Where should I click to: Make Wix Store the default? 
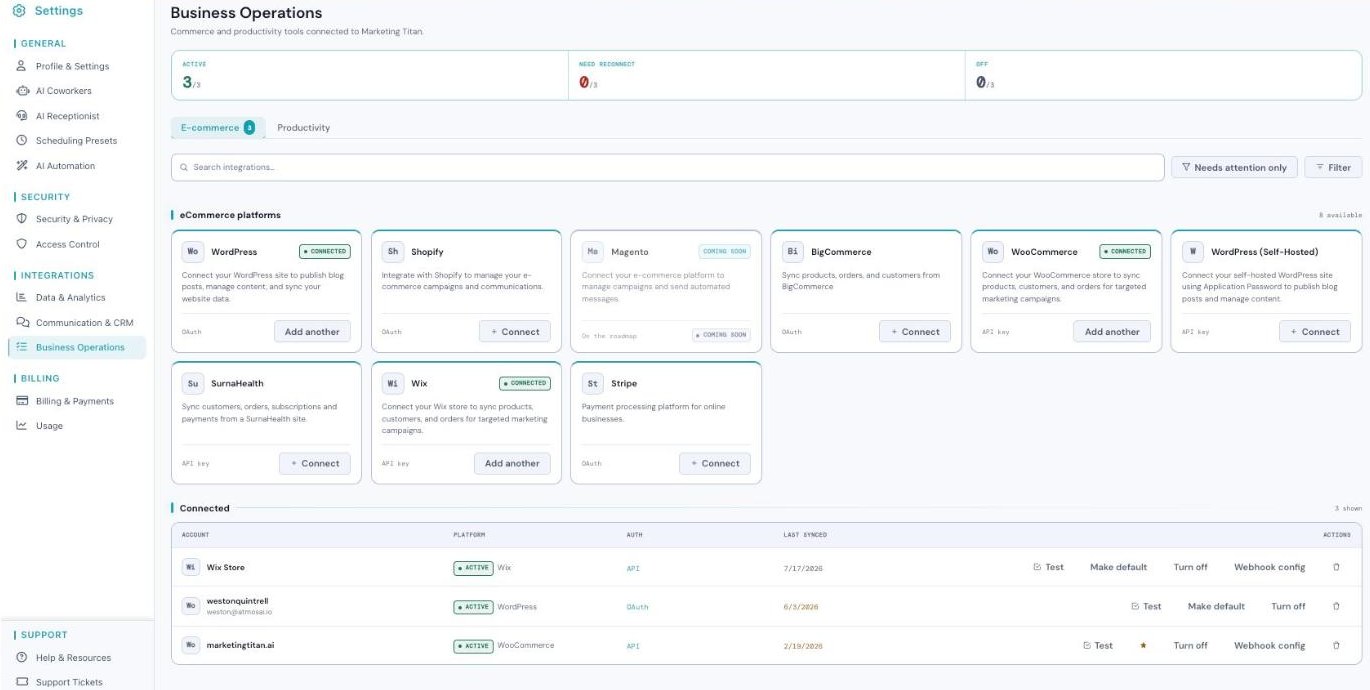click(x=1118, y=567)
